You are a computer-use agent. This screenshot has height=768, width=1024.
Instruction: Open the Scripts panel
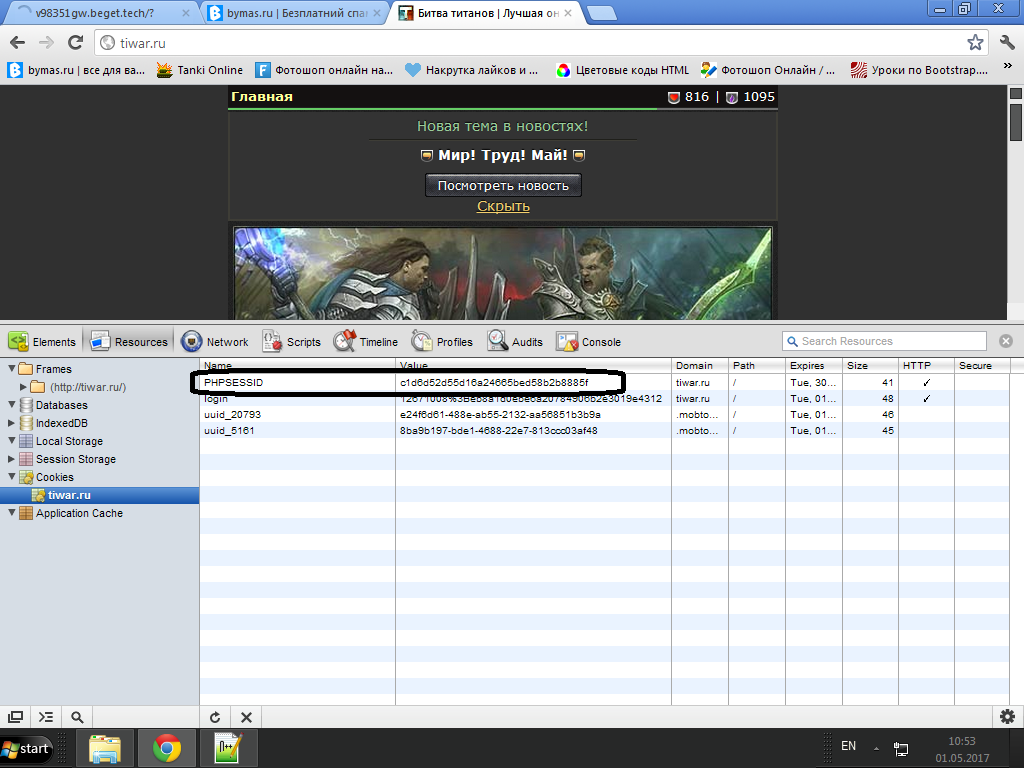(x=292, y=342)
